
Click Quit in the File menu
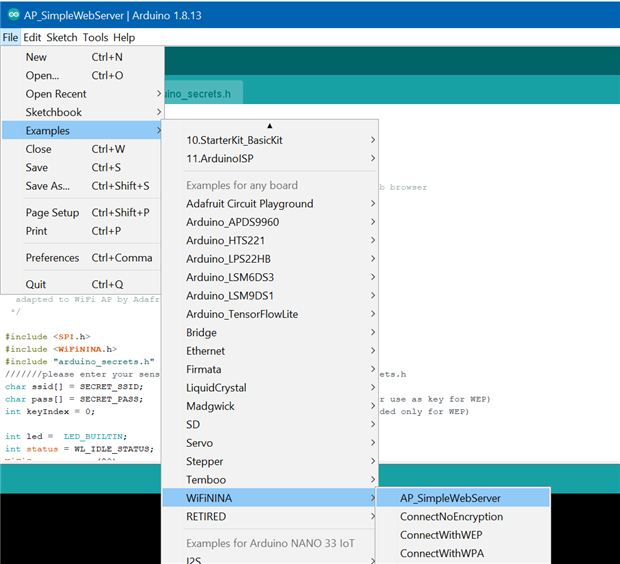pos(37,284)
